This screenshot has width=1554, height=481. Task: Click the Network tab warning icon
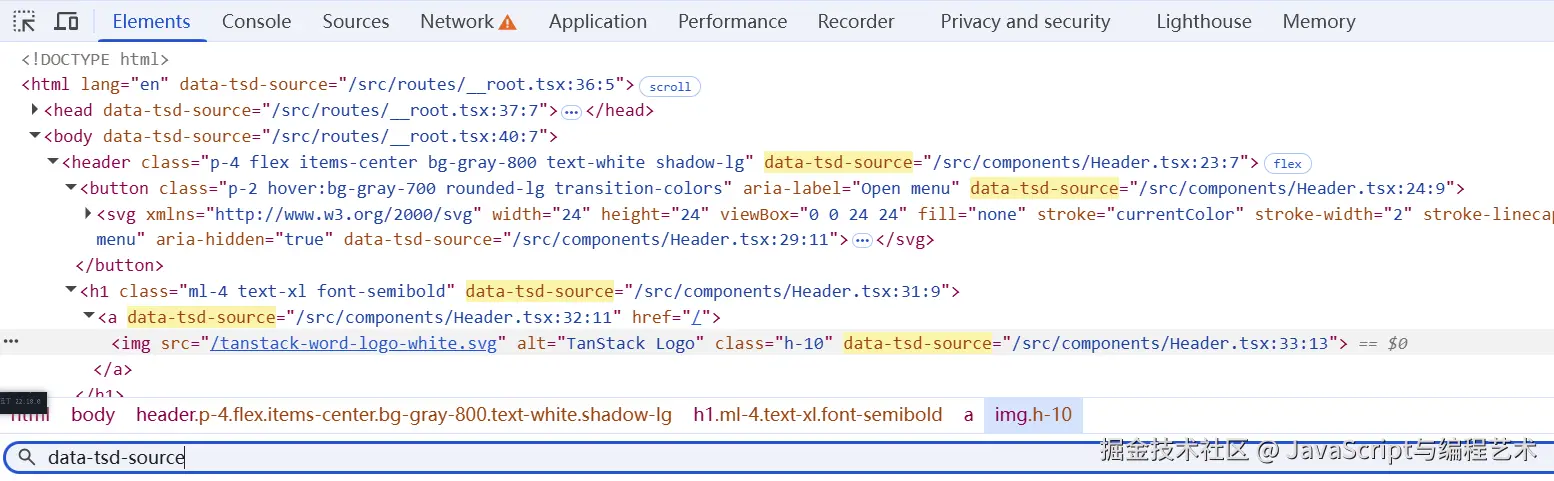(x=508, y=22)
